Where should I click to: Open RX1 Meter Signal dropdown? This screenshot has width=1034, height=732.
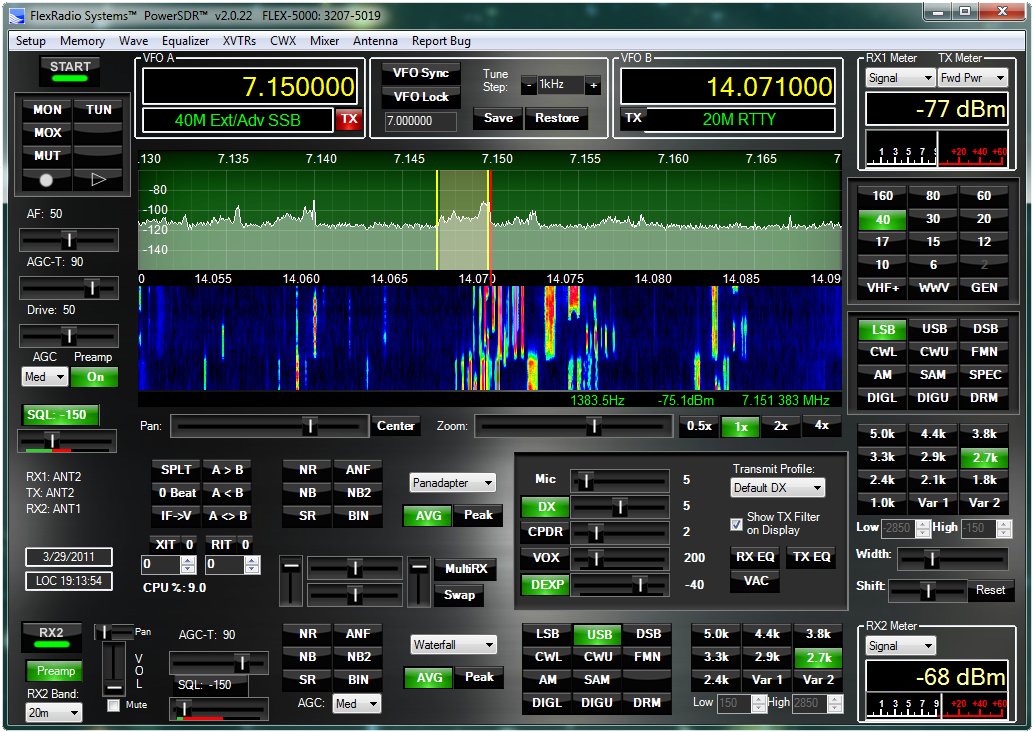[899, 78]
